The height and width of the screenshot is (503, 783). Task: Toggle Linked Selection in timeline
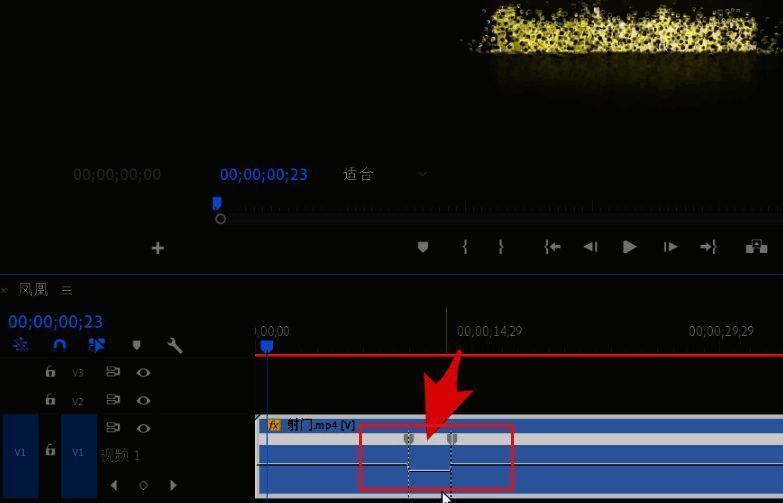tap(97, 345)
